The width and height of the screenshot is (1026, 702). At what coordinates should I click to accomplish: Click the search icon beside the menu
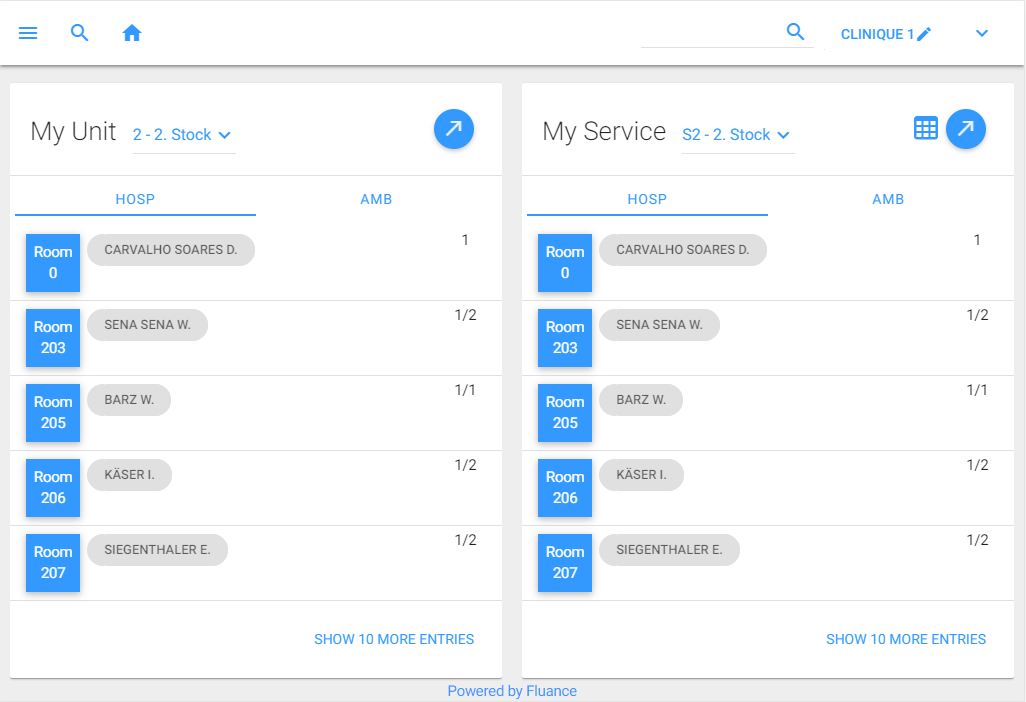tap(80, 33)
